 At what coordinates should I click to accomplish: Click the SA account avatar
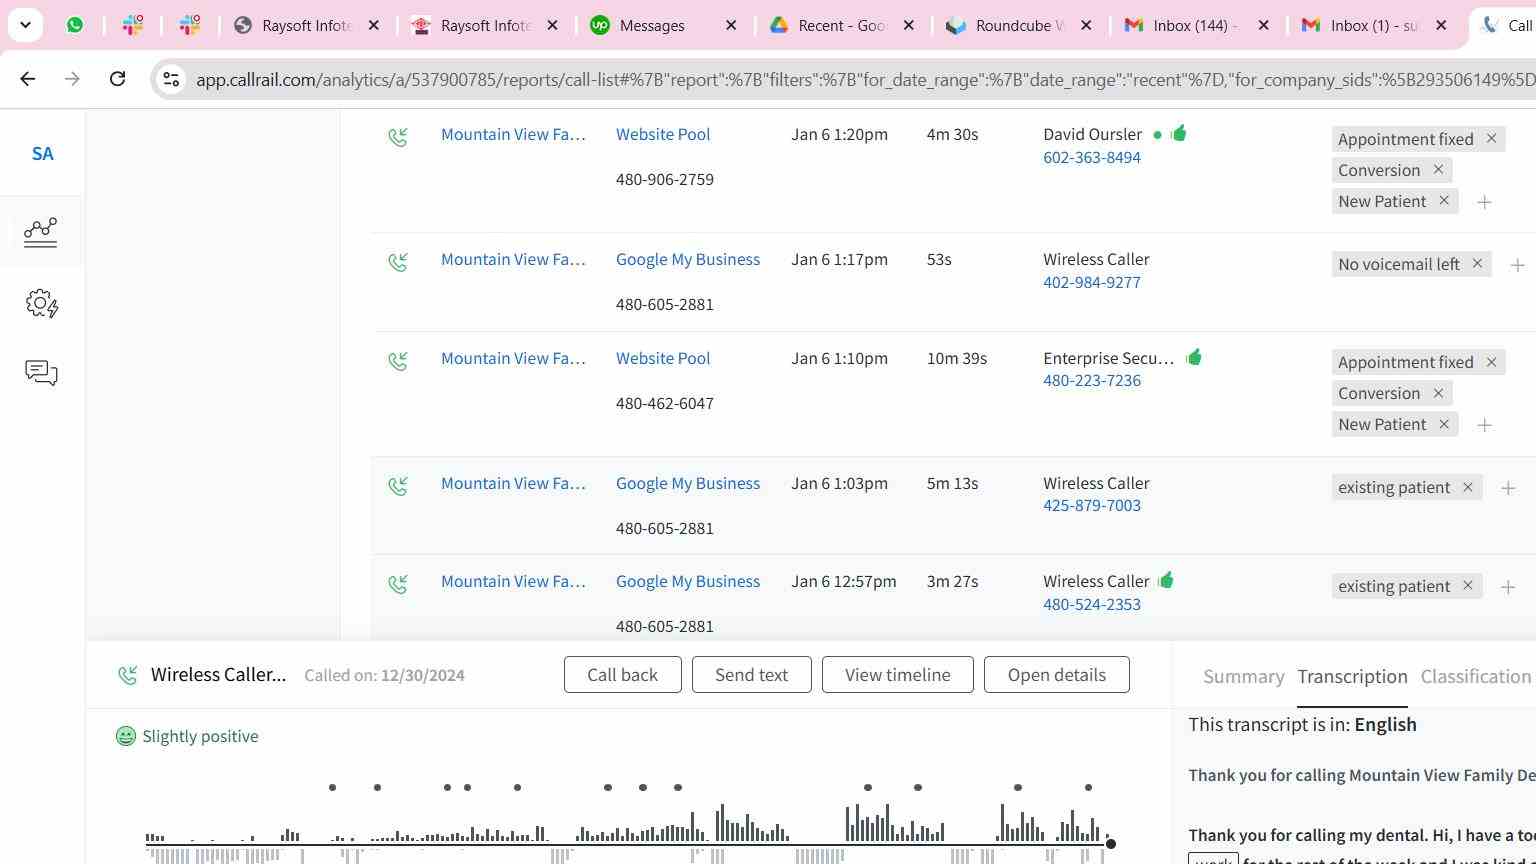pos(42,154)
